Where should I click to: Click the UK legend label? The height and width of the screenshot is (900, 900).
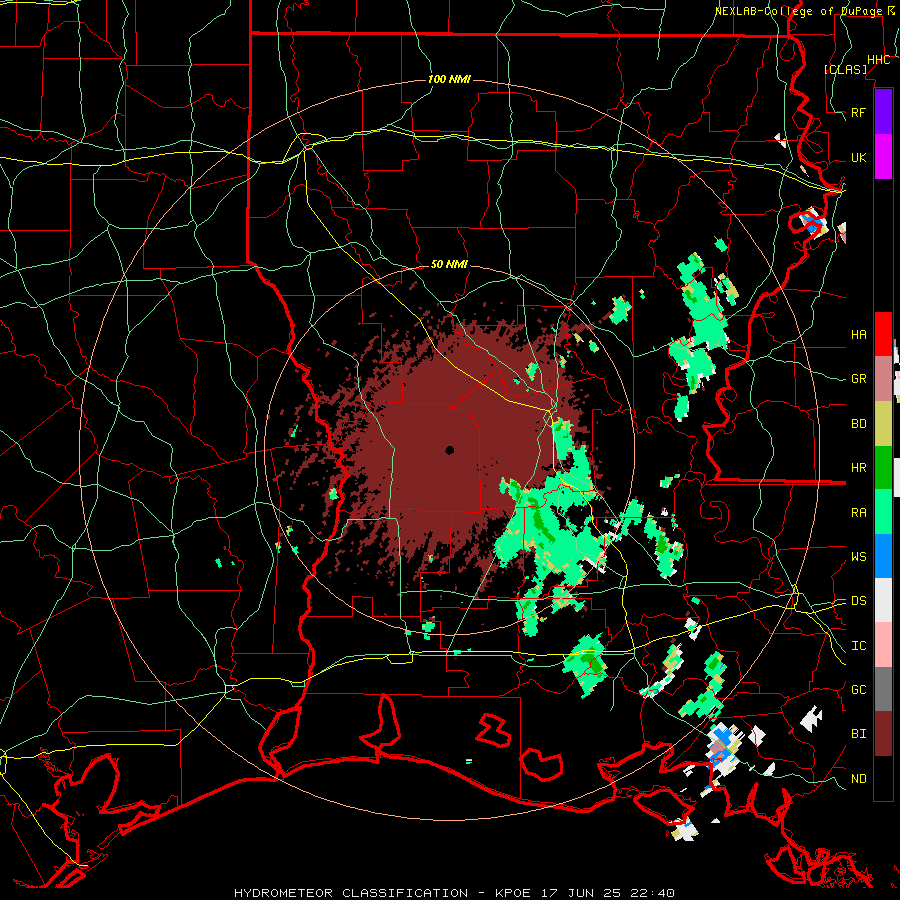[858, 157]
